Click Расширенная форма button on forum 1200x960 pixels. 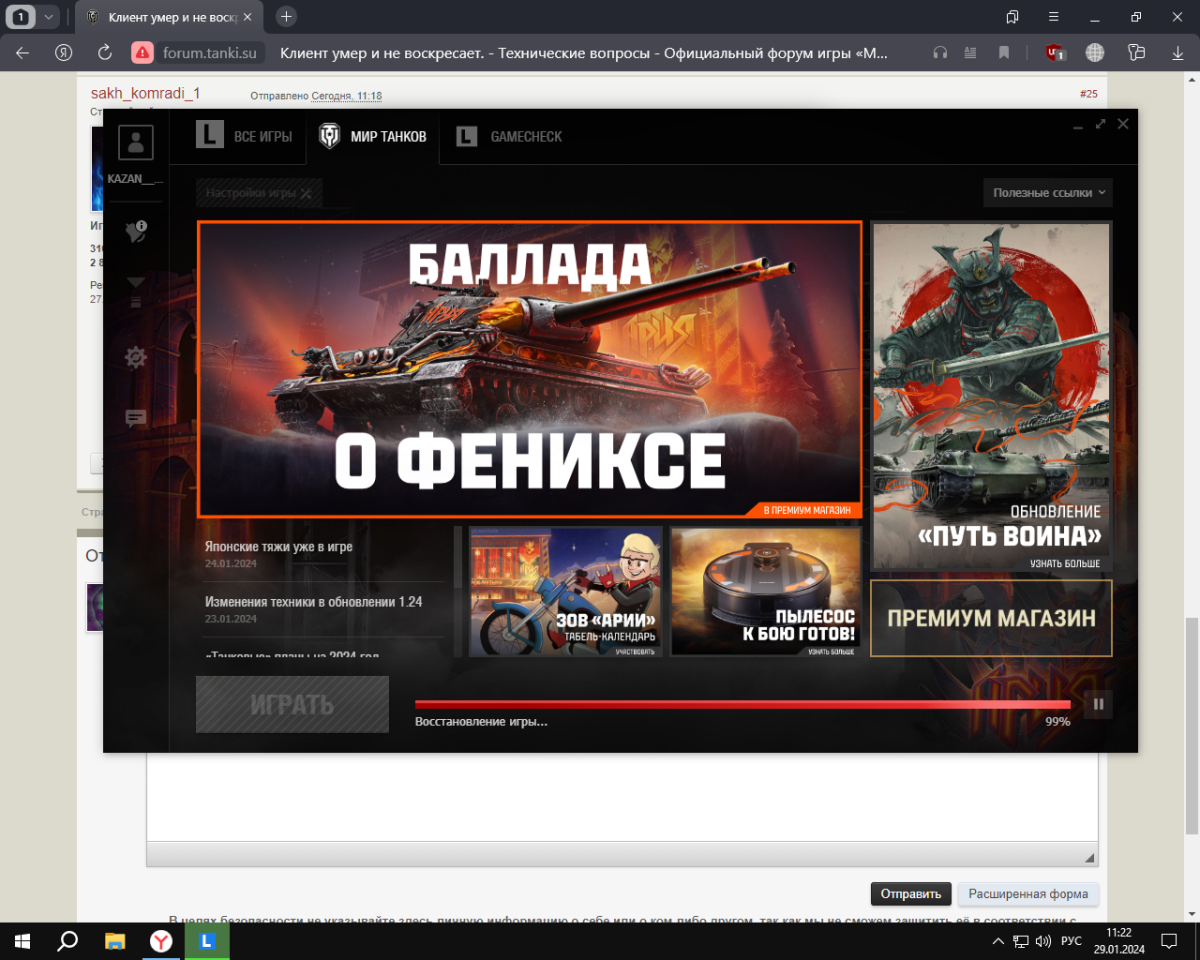pyautogui.click(x=1028, y=894)
